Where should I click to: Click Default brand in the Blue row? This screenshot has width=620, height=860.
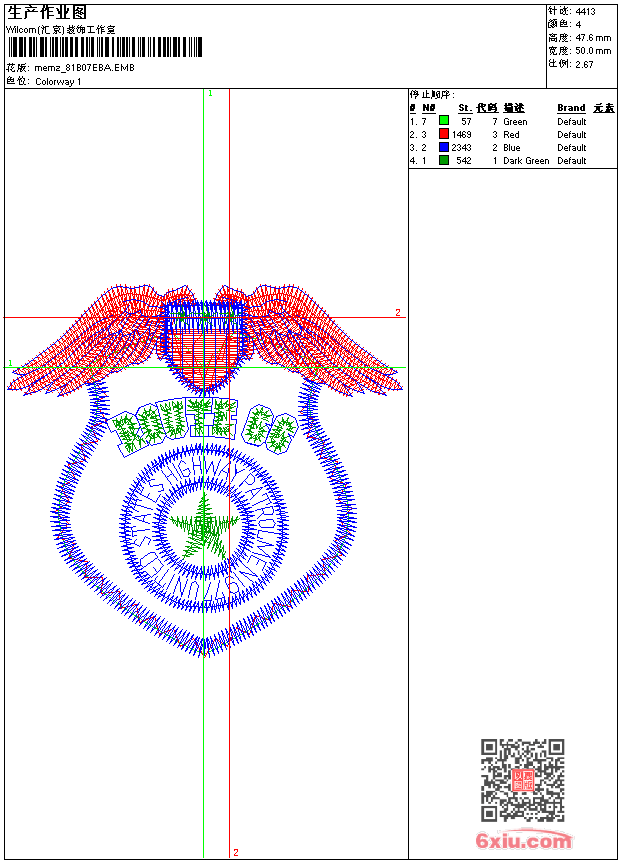(x=572, y=148)
